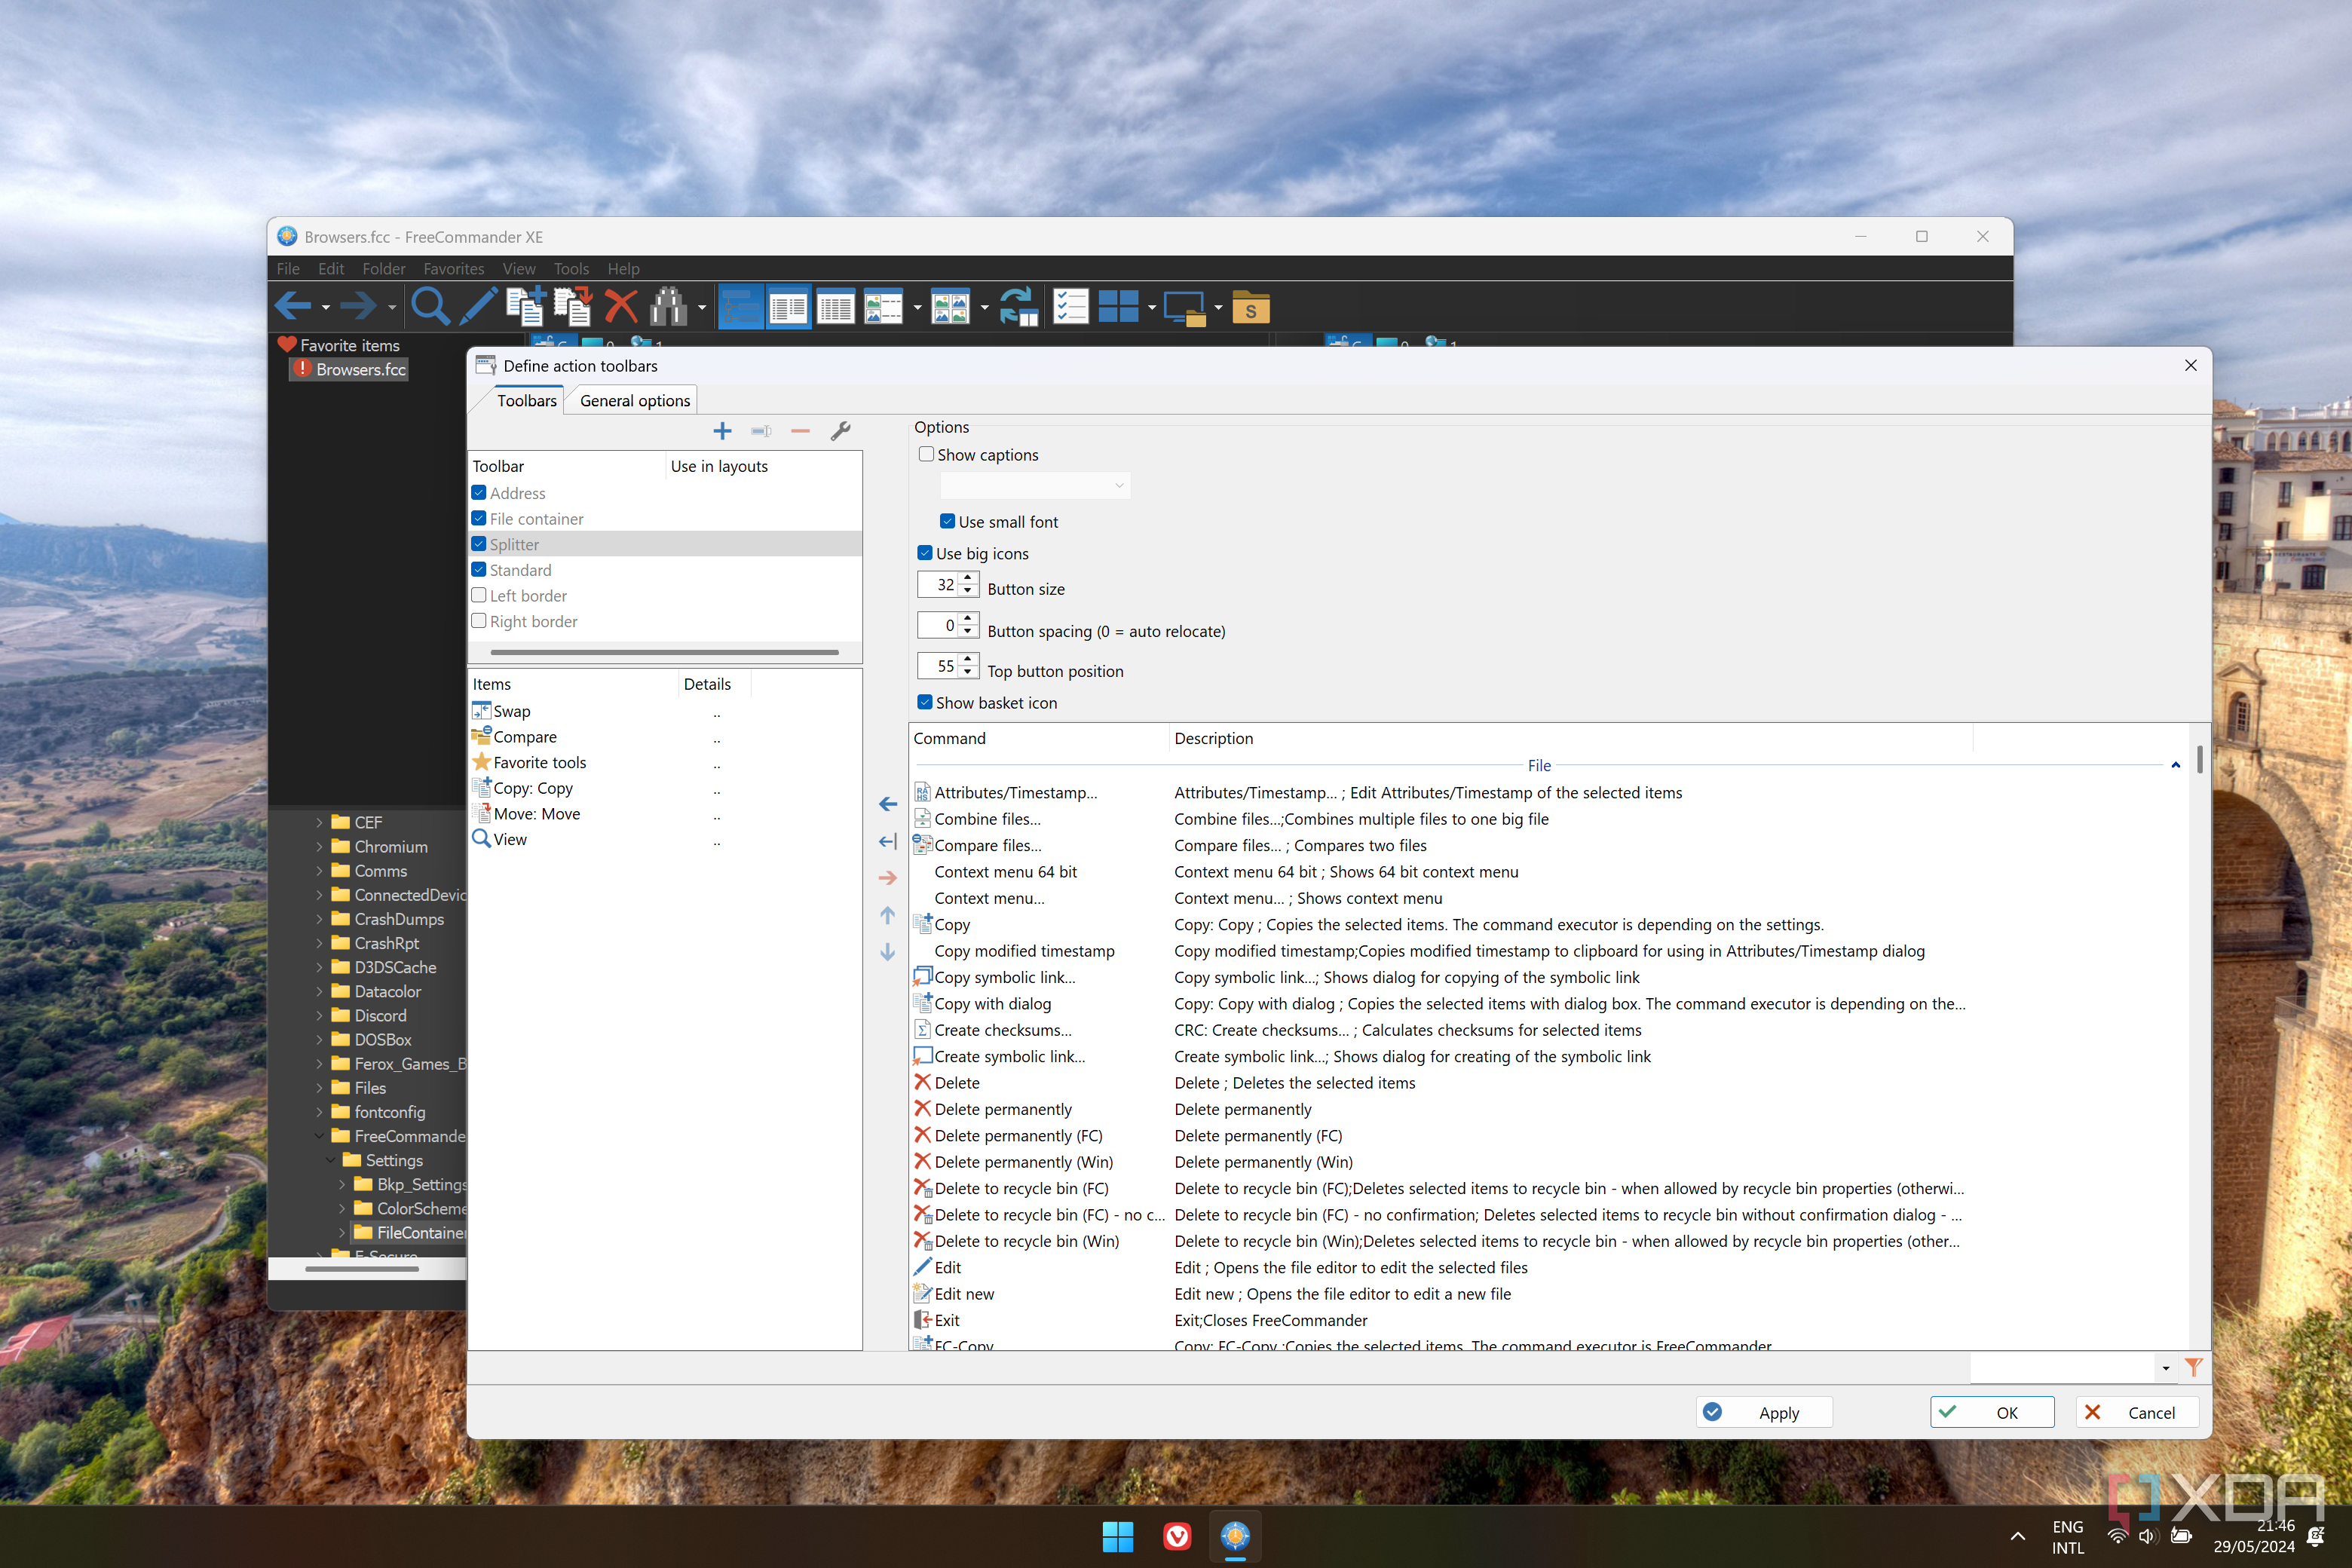Click the move item down arrow
The image size is (2352, 1568).
pos(887,952)
